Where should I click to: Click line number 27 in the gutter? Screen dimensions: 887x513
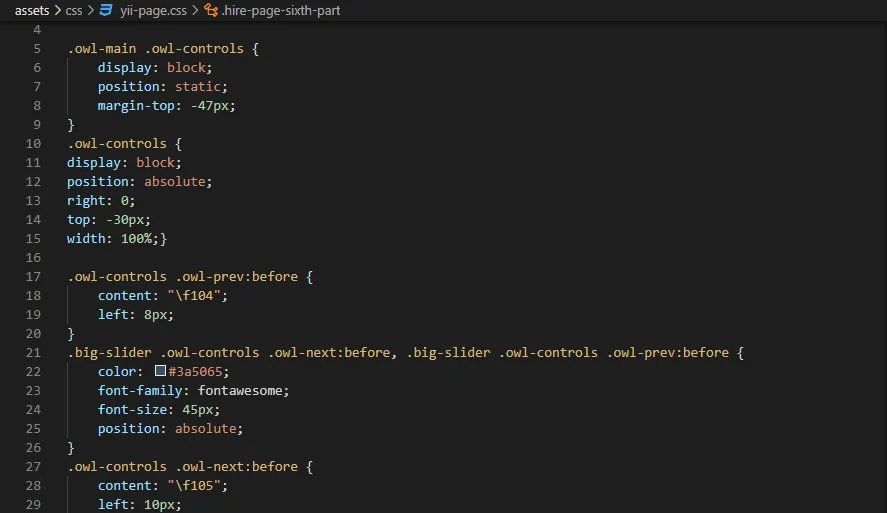pos(33,467)
